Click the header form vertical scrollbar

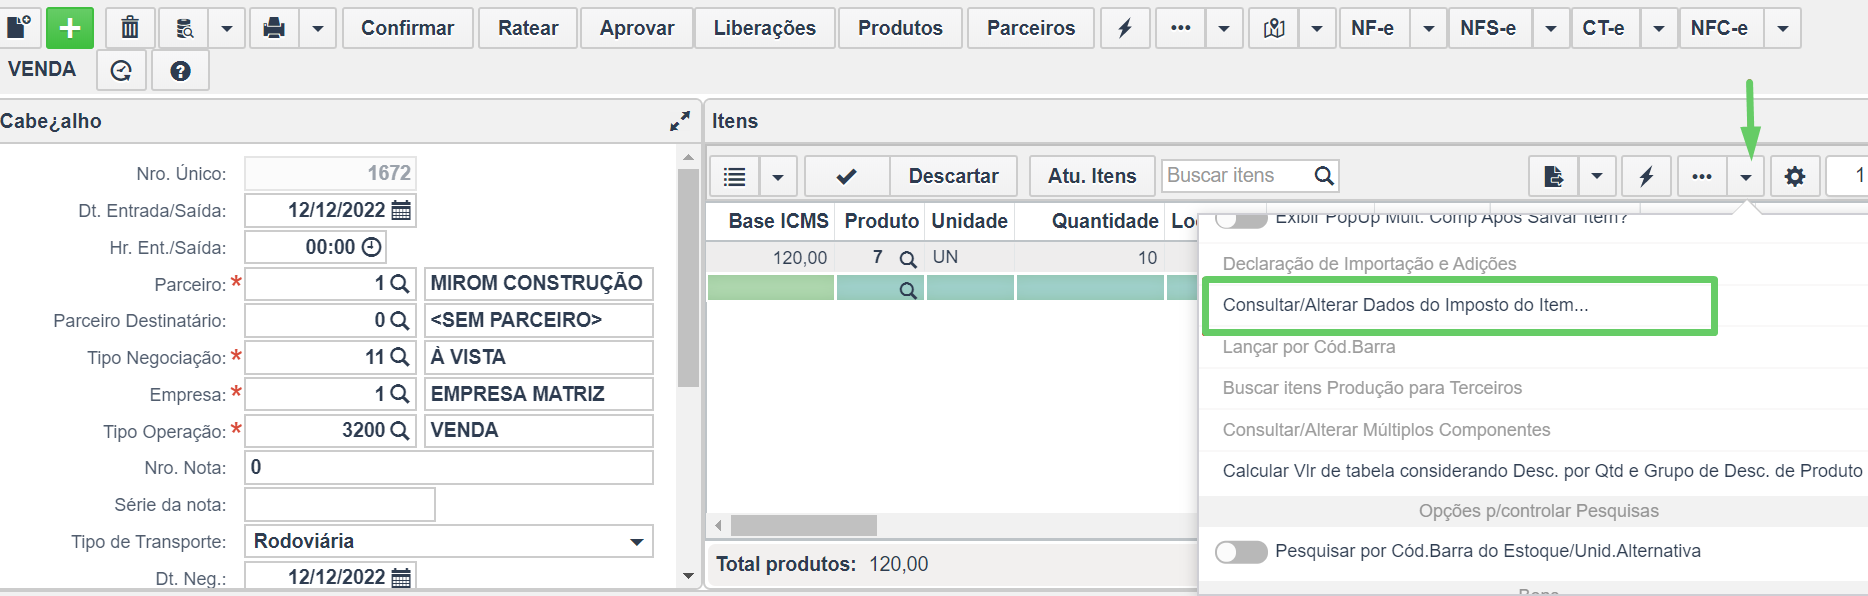click(x=688, y=278)
